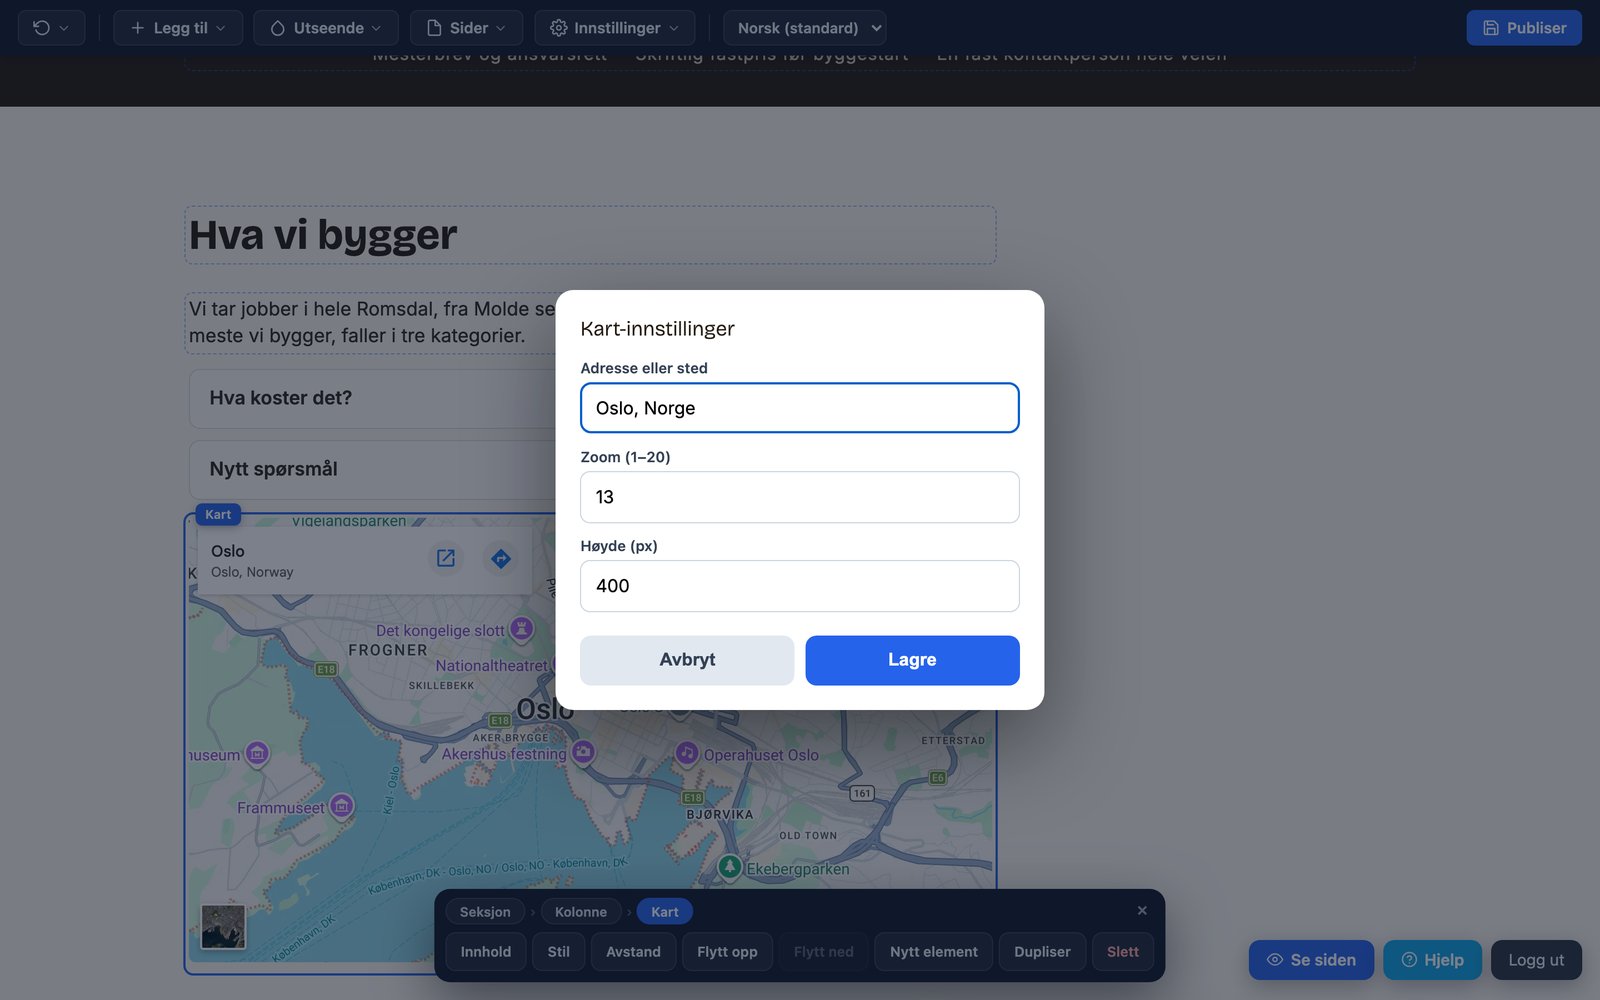Screen dimensions: 1600x1000
Task: Edit the Zoom (1–20) value
Action: [800, 497]
